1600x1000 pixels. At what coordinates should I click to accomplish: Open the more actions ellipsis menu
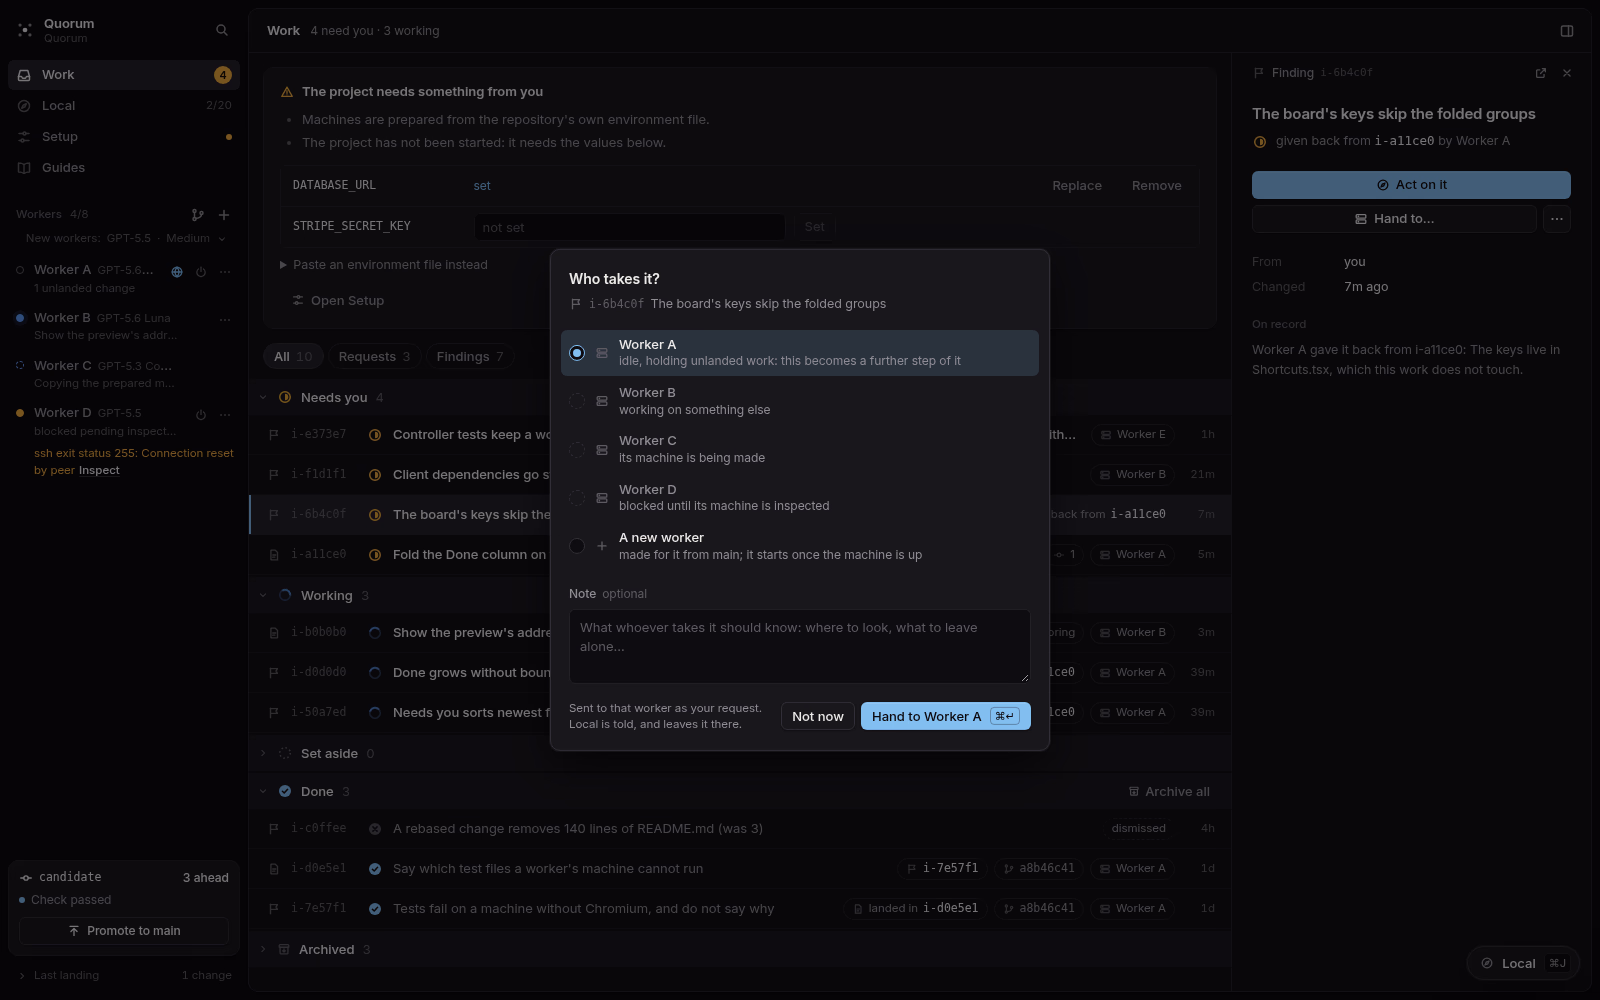tap(1557, 219)
